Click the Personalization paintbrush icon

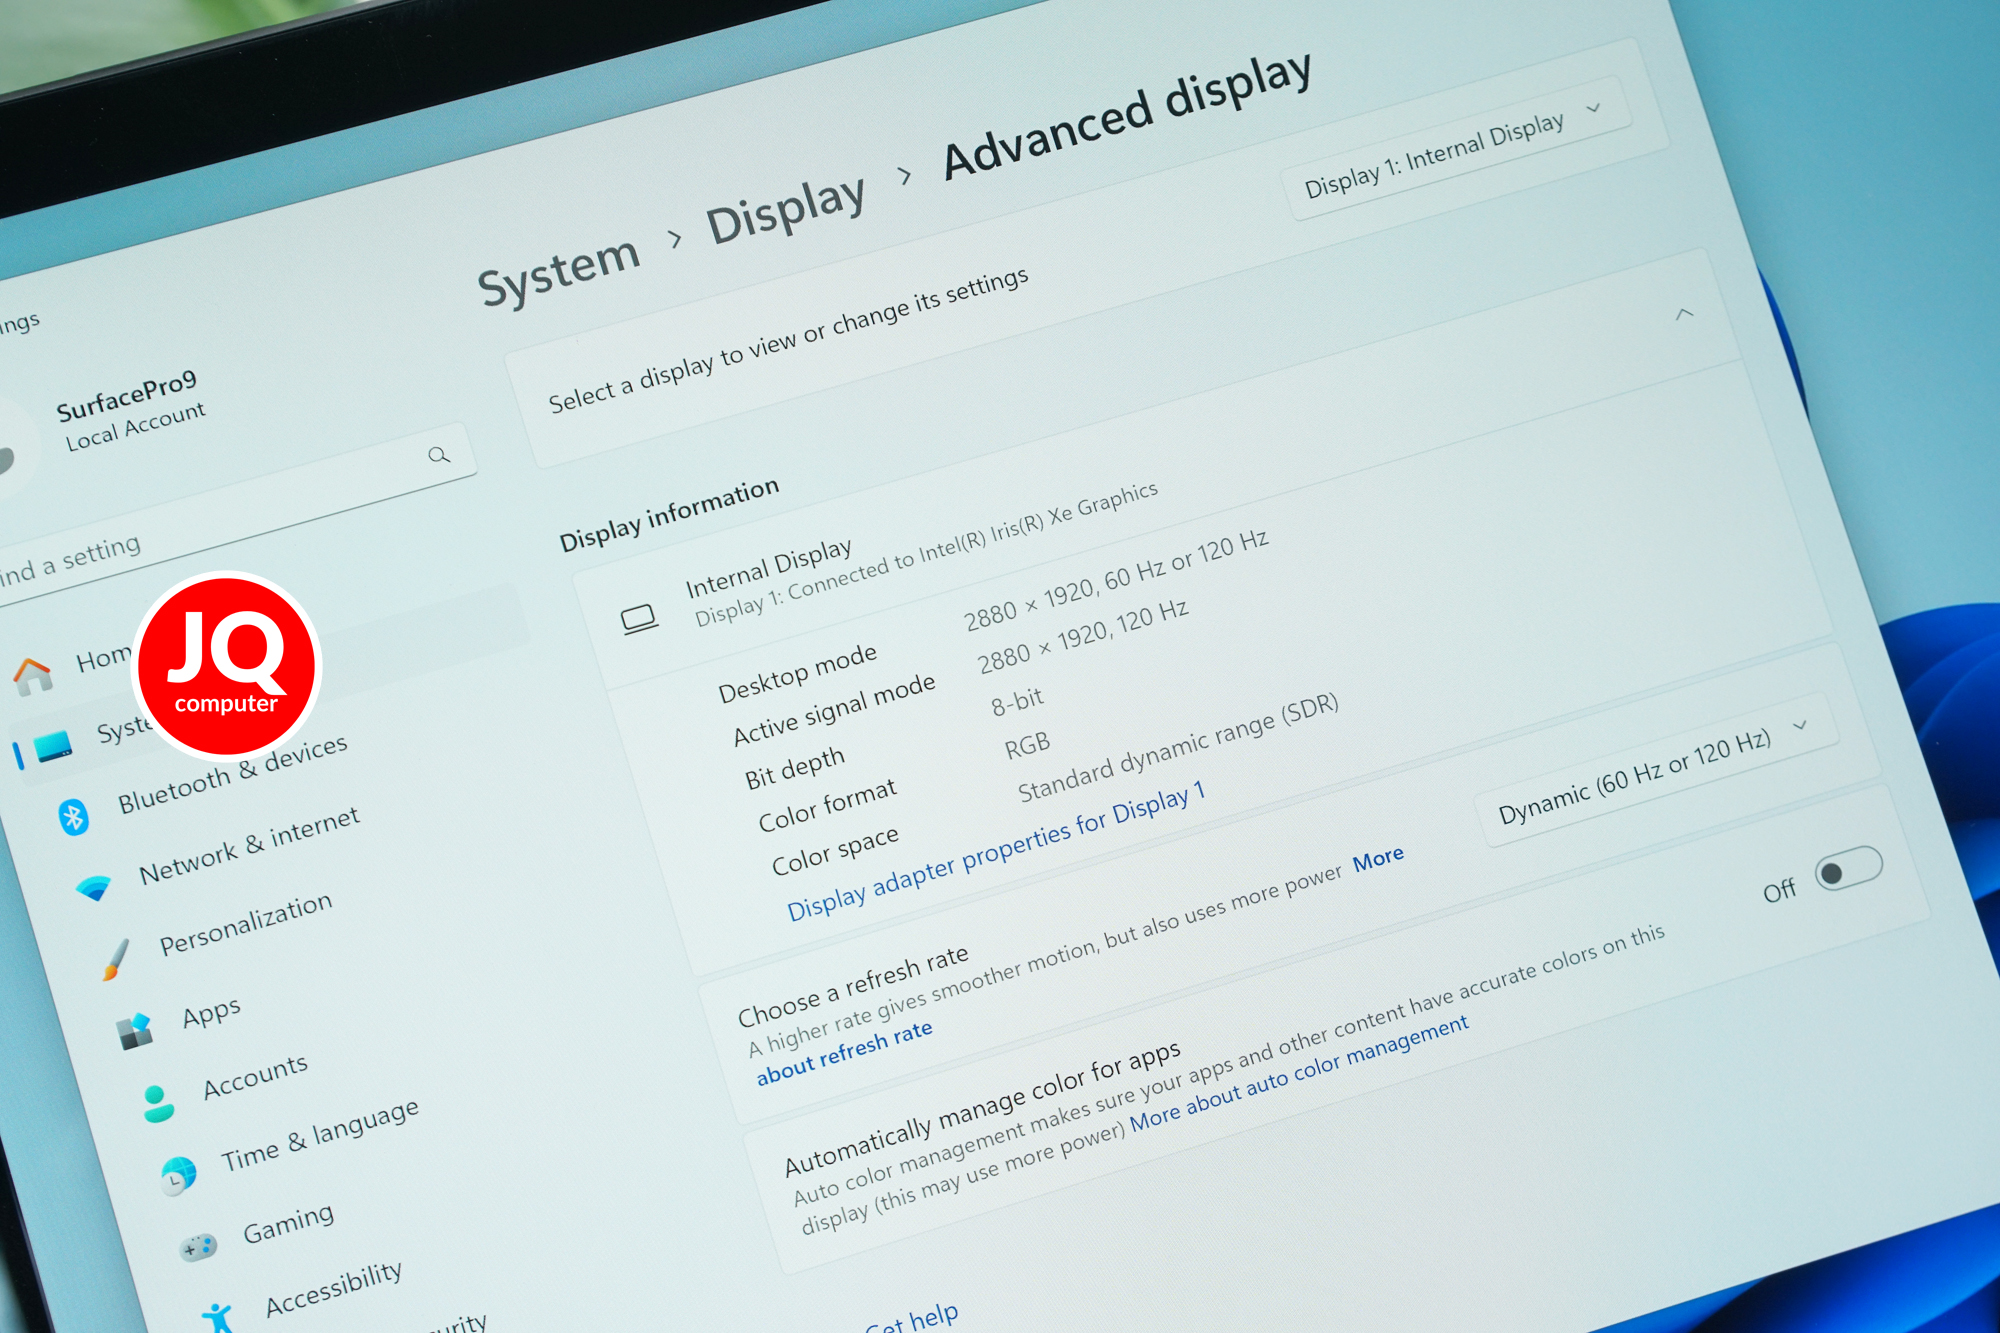115,960
